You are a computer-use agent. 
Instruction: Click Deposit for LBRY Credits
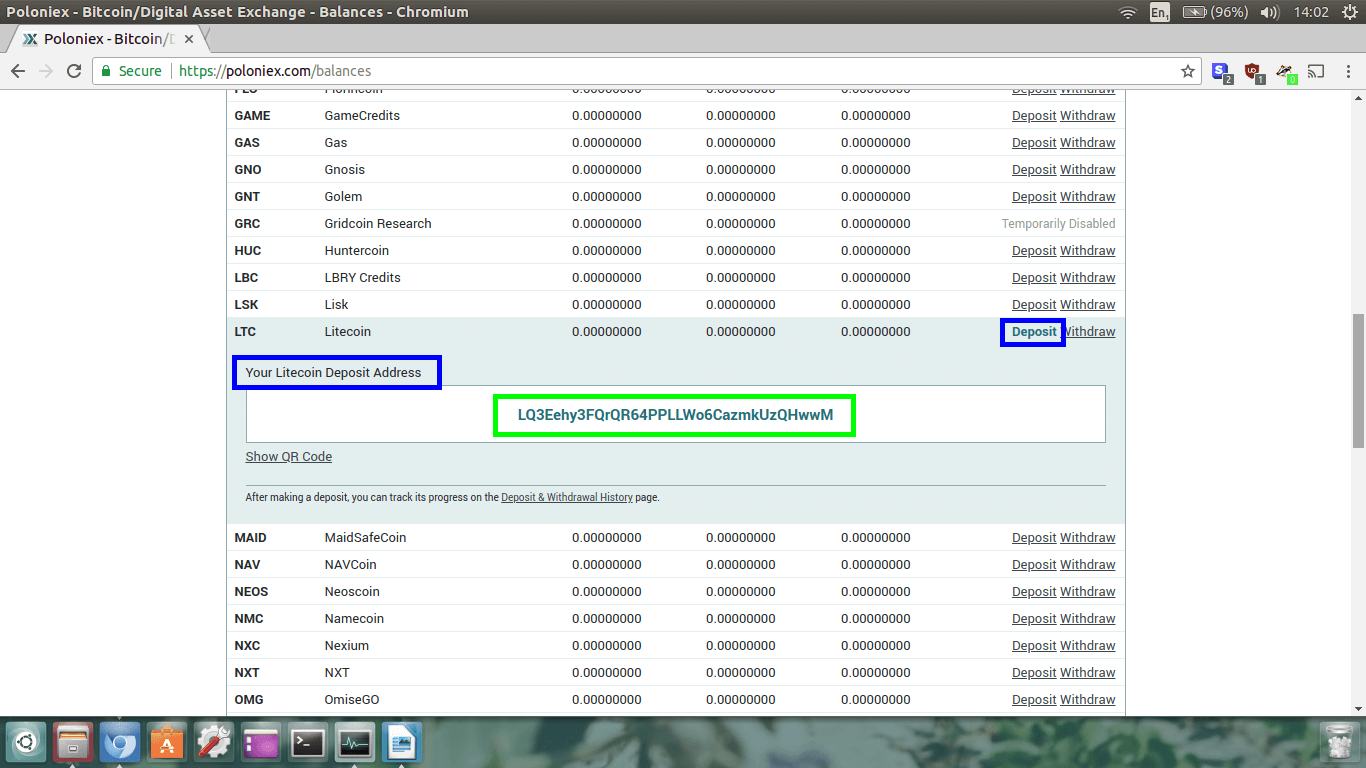1034,278
